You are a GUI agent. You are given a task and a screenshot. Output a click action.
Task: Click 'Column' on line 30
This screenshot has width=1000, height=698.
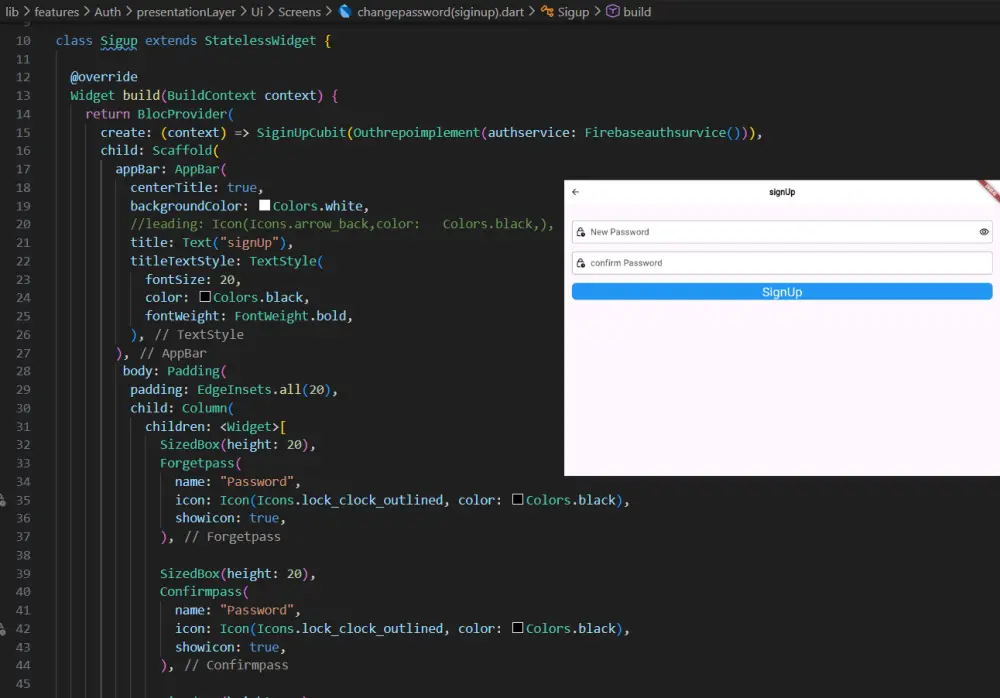(x=204, y=408)
